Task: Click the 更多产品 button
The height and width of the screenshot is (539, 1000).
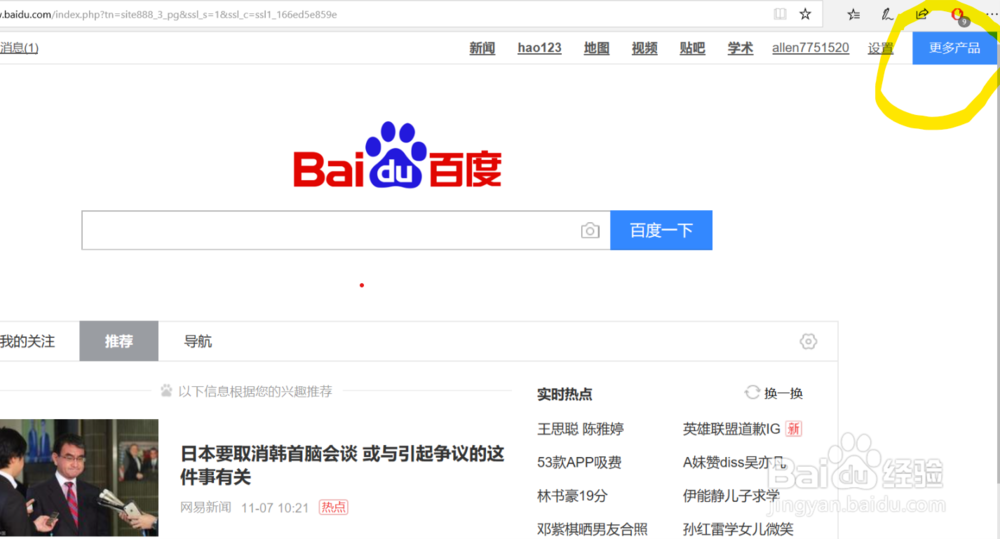Action: tap(954, 48)
